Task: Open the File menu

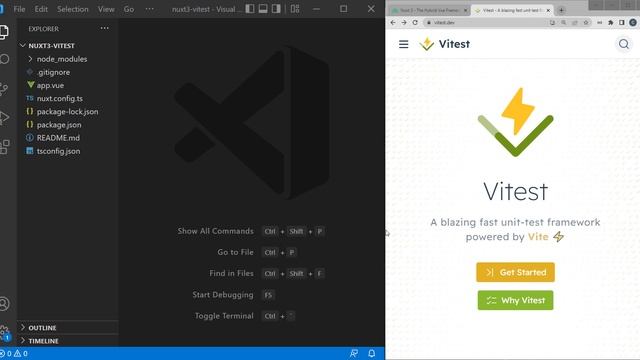Action: 19,9
